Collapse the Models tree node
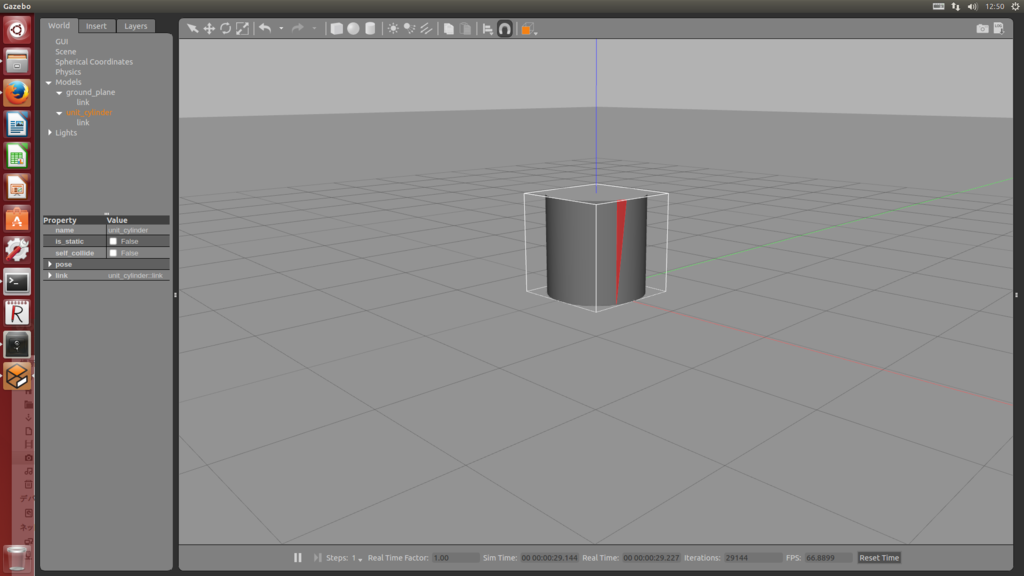This screenshot has height=576, width=1024. [x=49, y=82]
